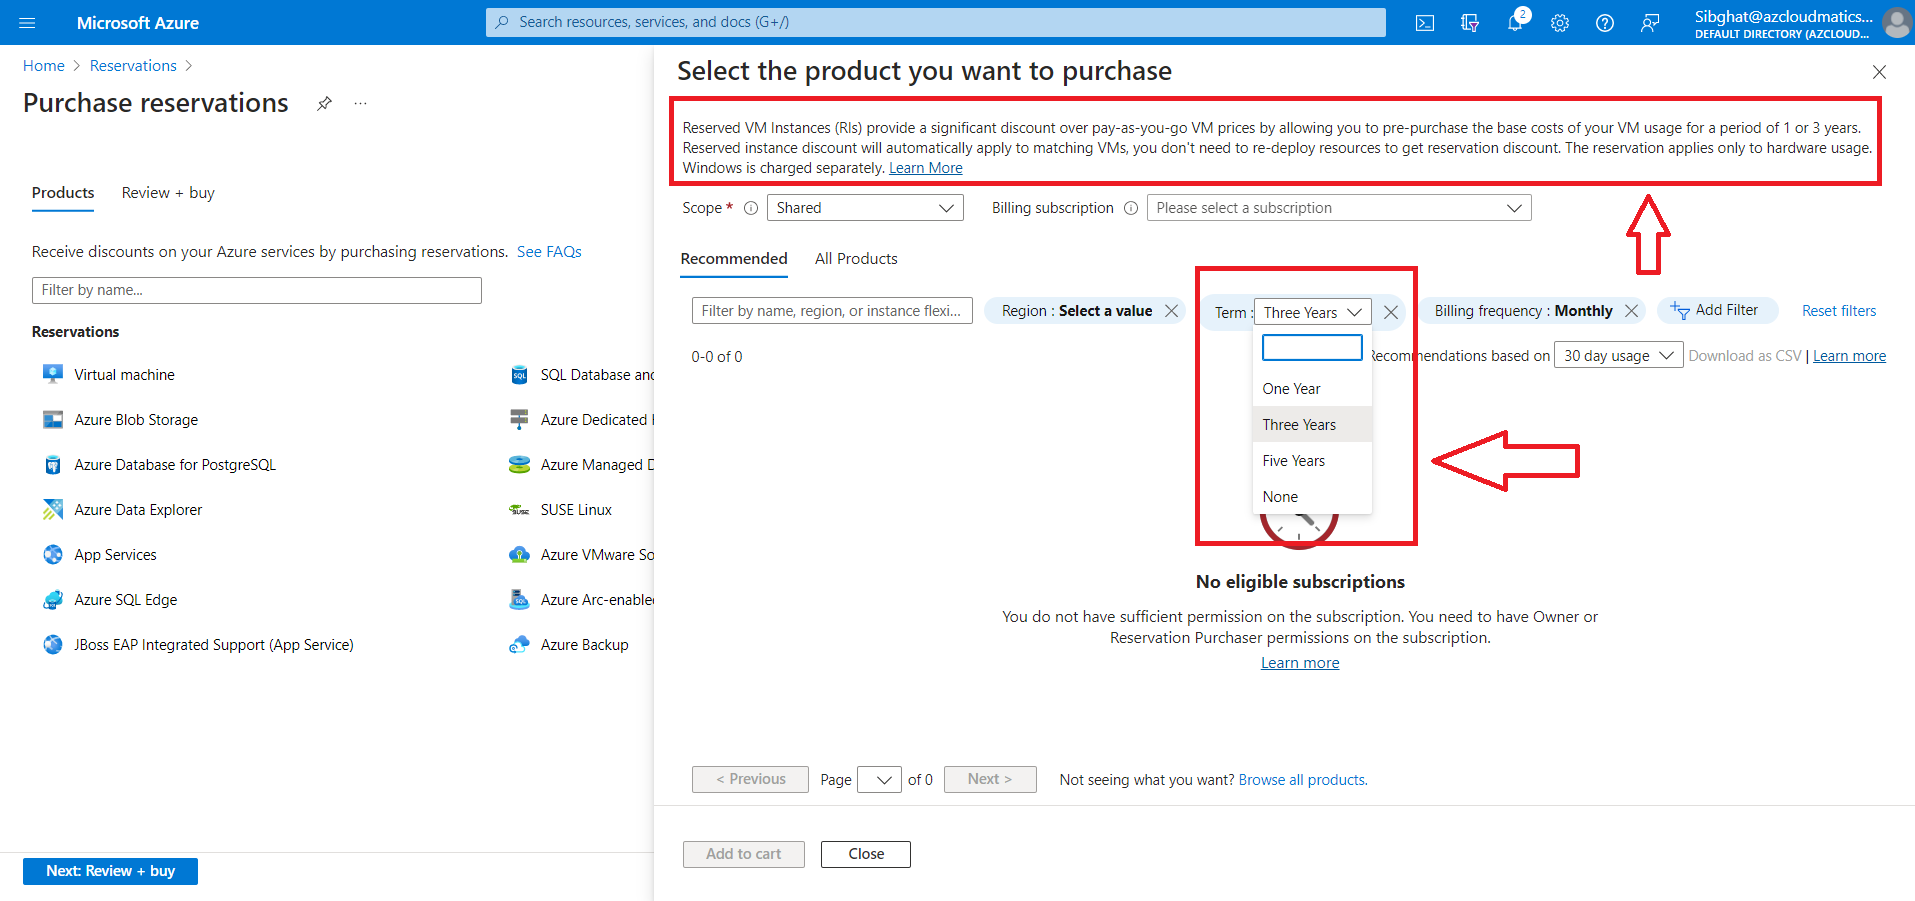Open Azure Blob Storage reservation

point(52,419)
